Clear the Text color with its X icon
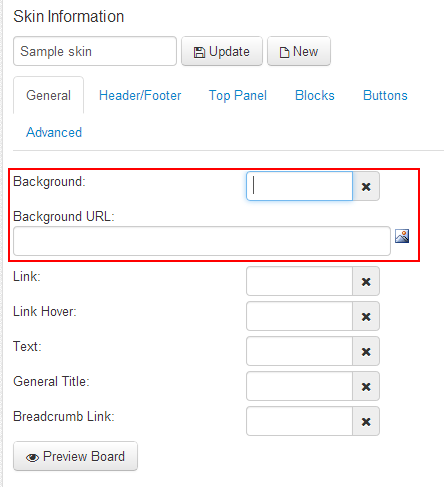This screenshot has width=444, height=487. tap(366, 351)
